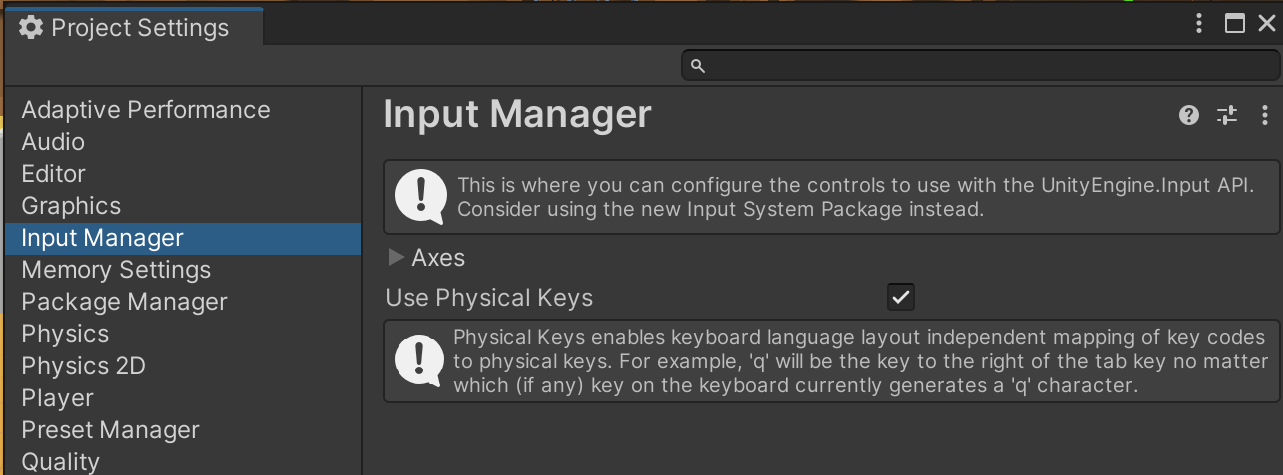Maximize the Project Settings window

[x=1235, y=25]
